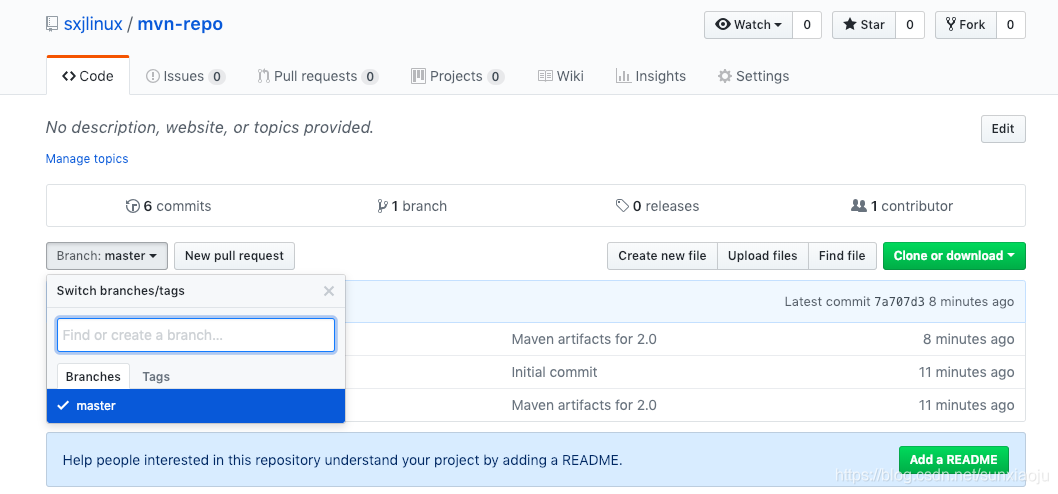Viewport: 1058px width, 494px height.
Task: Open the Watch dropdown
Action: [x=748, y=25]
